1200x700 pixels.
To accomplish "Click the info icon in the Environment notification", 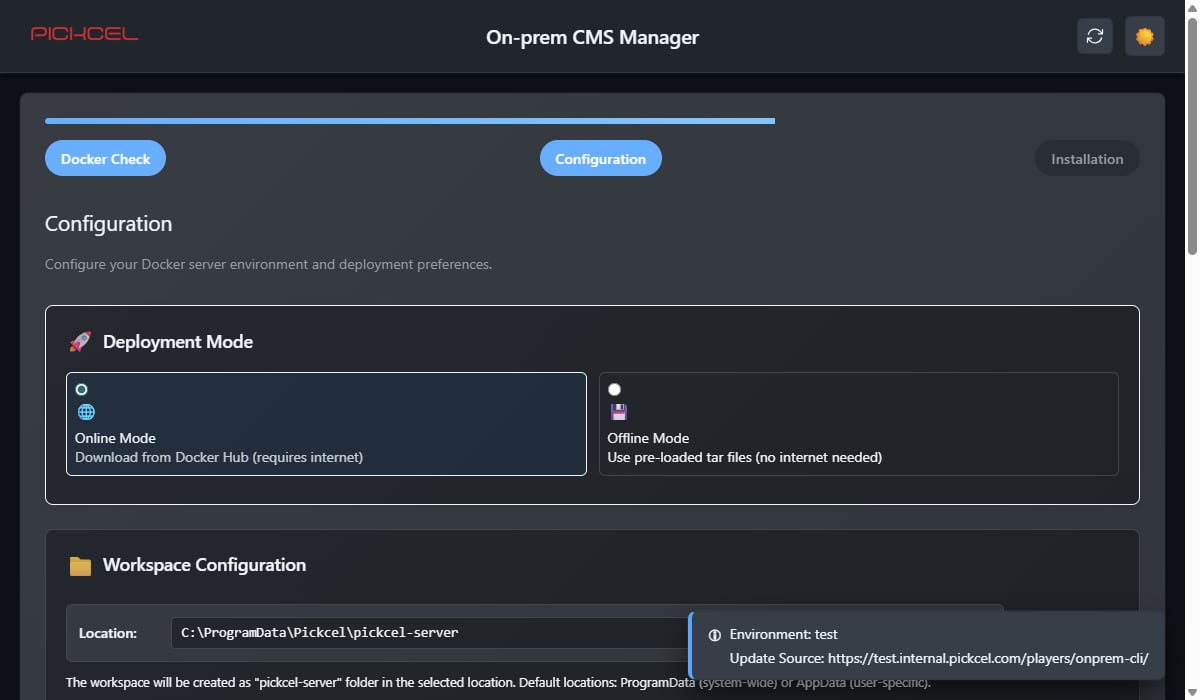I will point(715,635).
